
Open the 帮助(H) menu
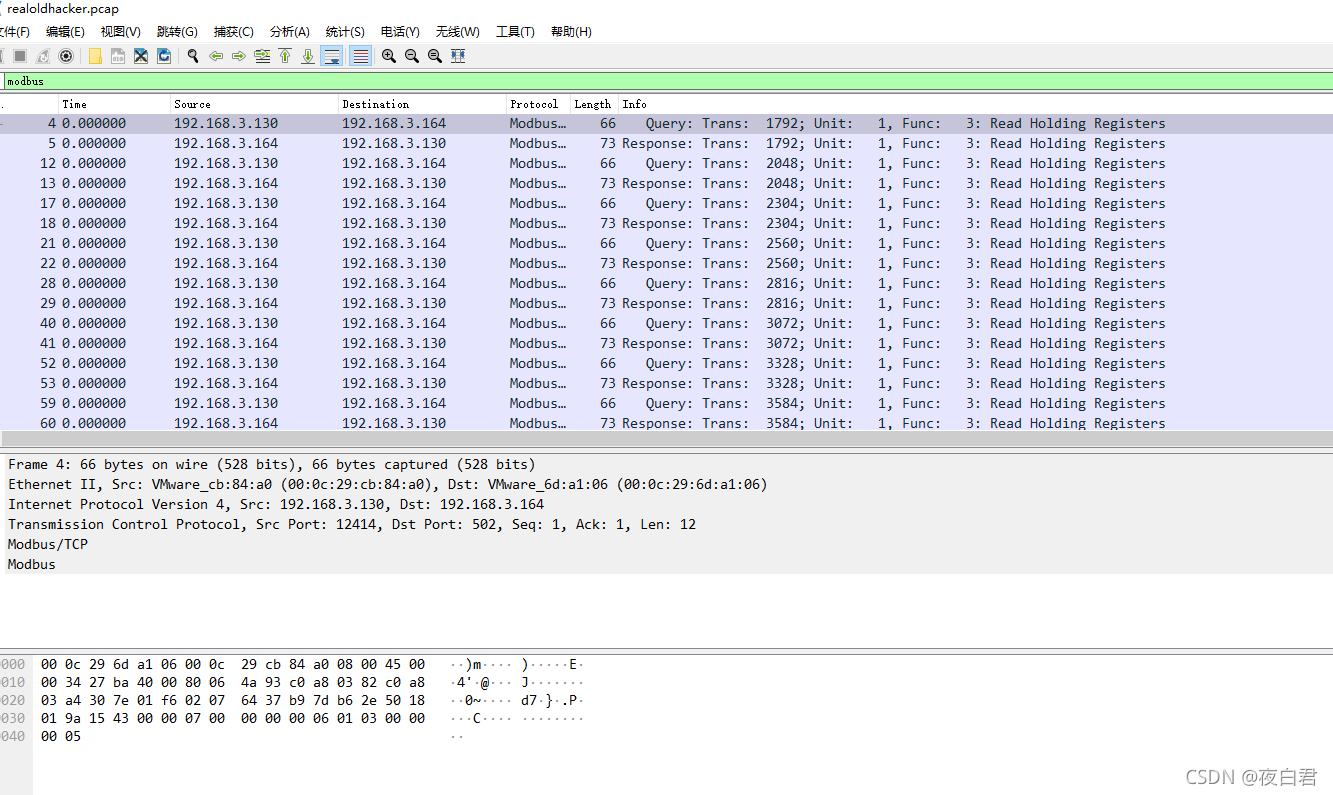tap(571, 32)
